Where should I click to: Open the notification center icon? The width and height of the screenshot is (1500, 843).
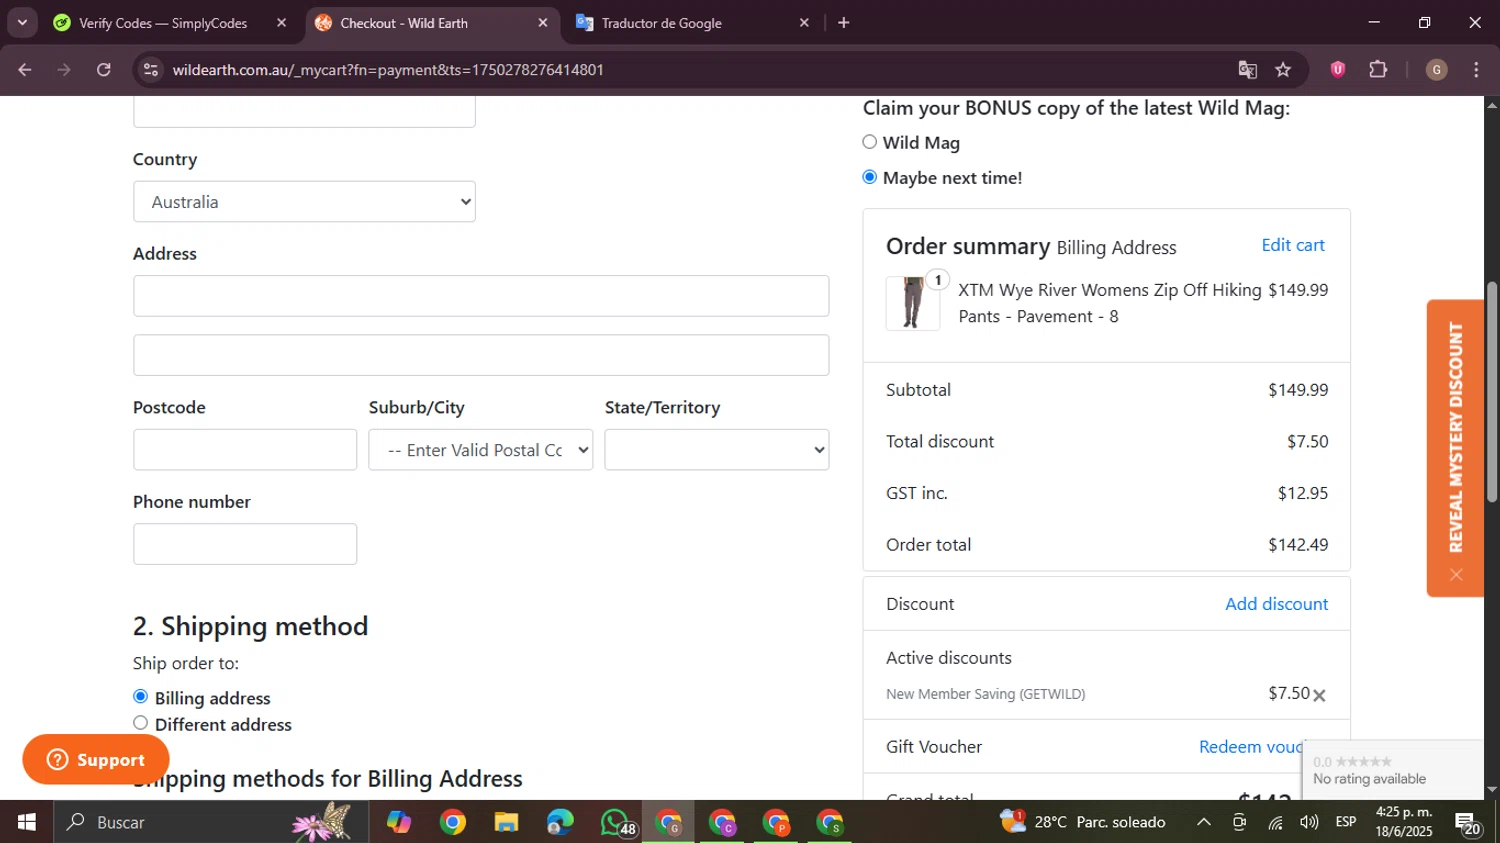tap(1468, 824)
